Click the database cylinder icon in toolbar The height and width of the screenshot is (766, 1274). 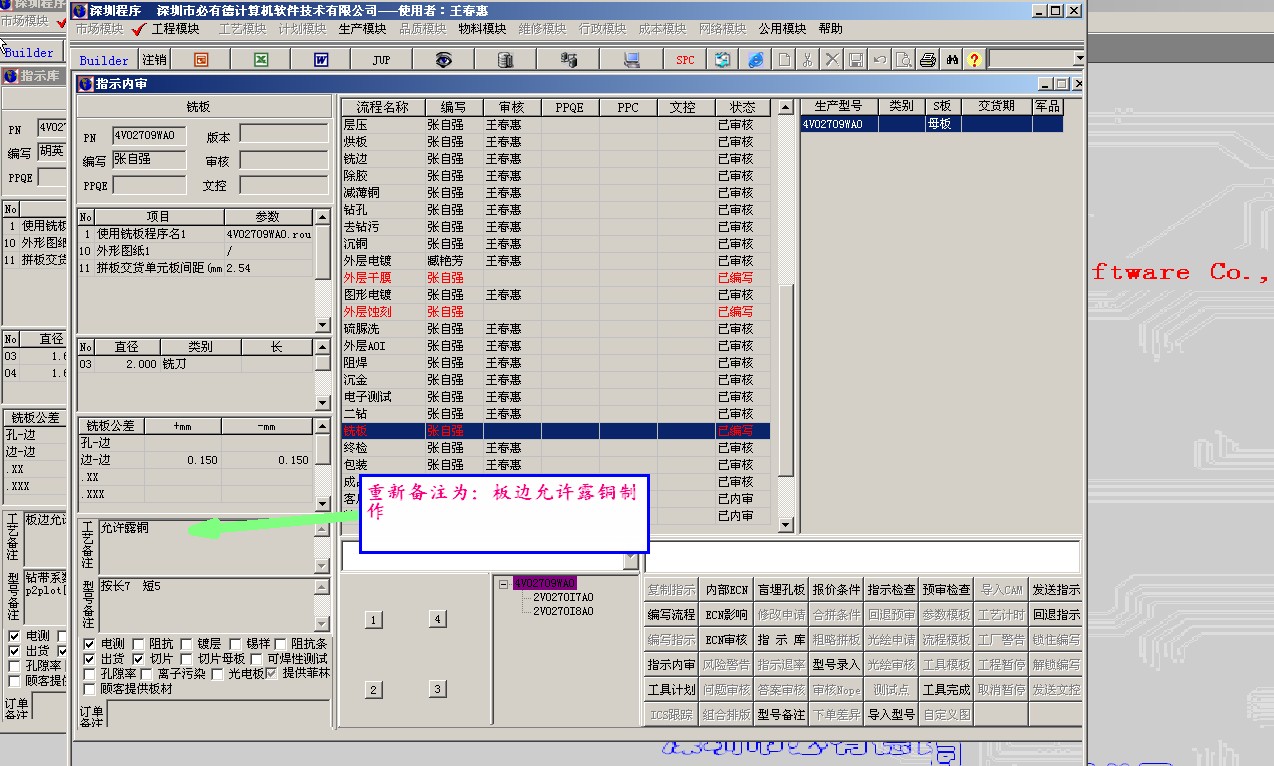[505, 60]
